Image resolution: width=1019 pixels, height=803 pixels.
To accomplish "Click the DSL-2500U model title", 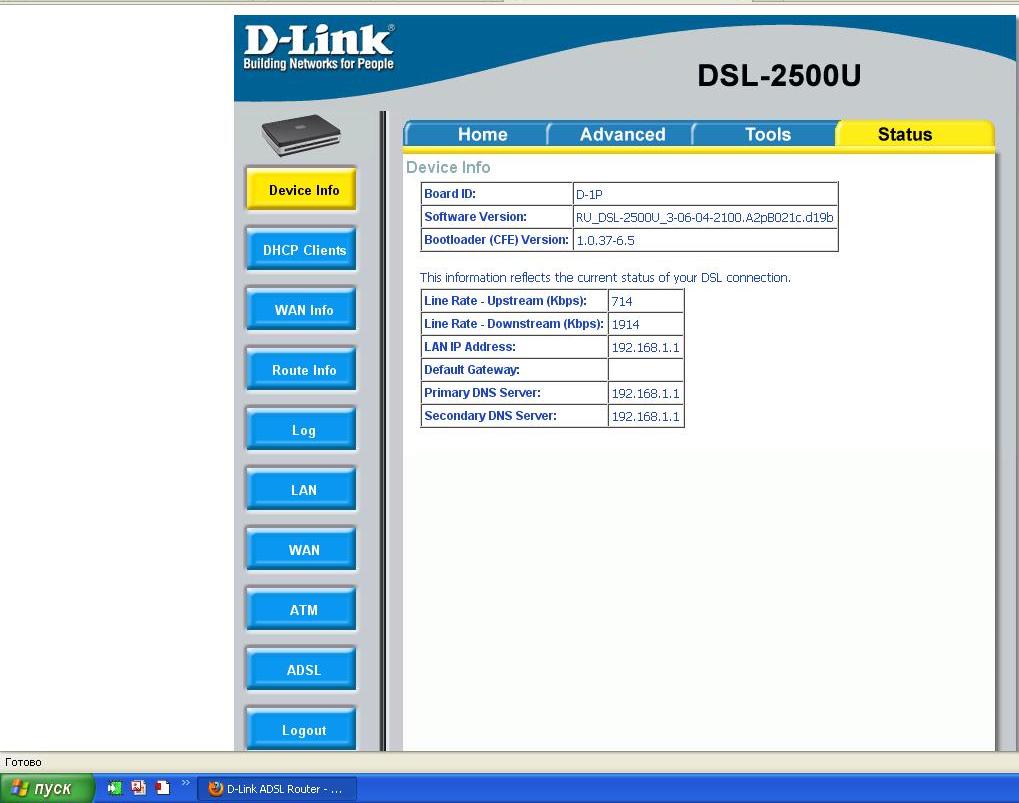I will [779, 75].
